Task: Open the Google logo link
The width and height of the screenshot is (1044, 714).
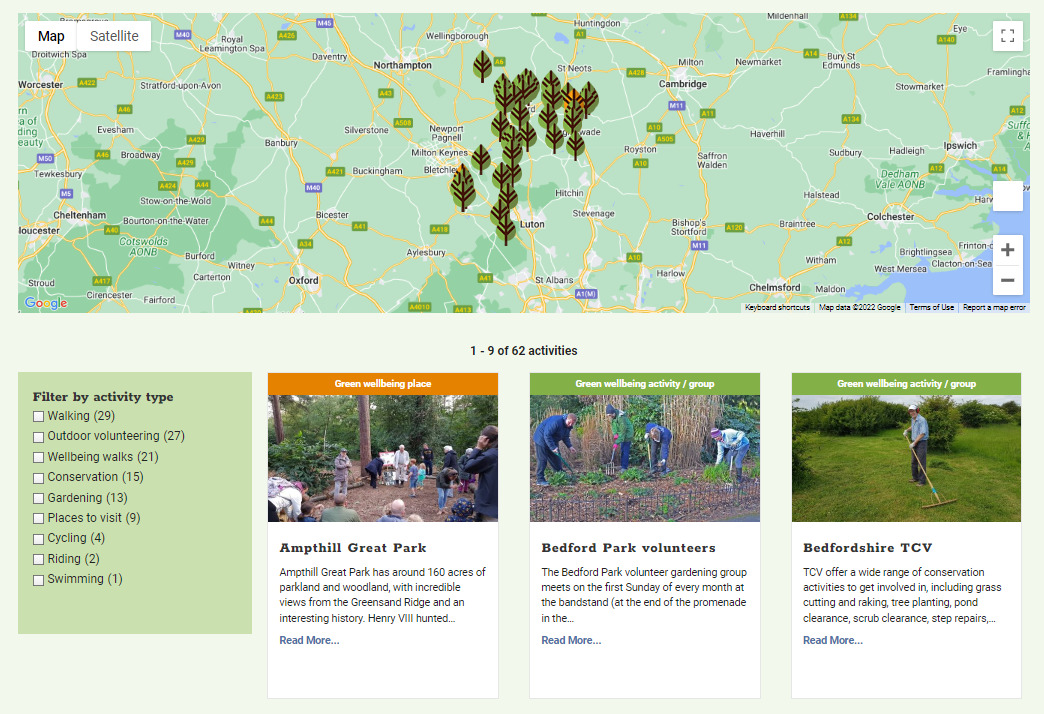Action: point(46,303)
